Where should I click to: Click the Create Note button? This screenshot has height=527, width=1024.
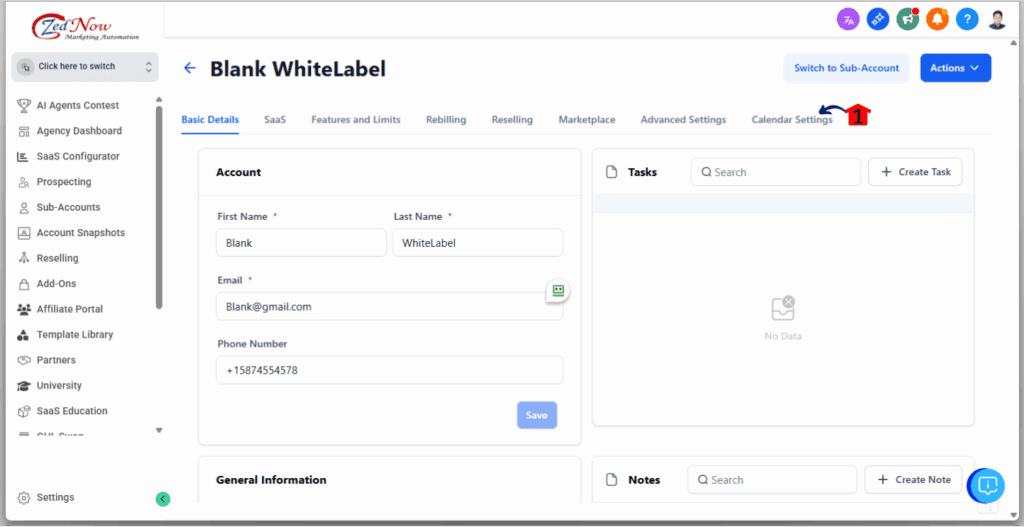click(913, 479)
